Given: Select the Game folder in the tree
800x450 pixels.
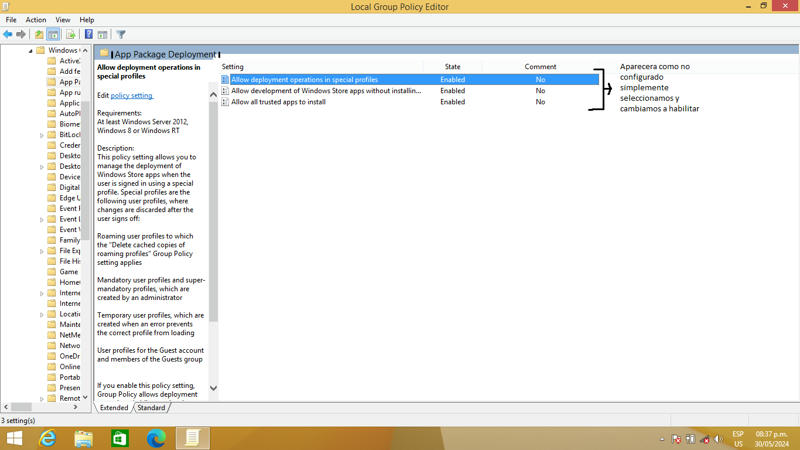Looking at the screenshot, I should tap(68, 272).
